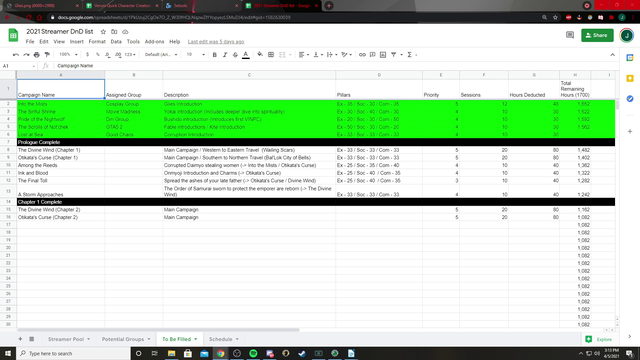
Task: Open Calendar in the side panel
Action: [x=630, y=58]
